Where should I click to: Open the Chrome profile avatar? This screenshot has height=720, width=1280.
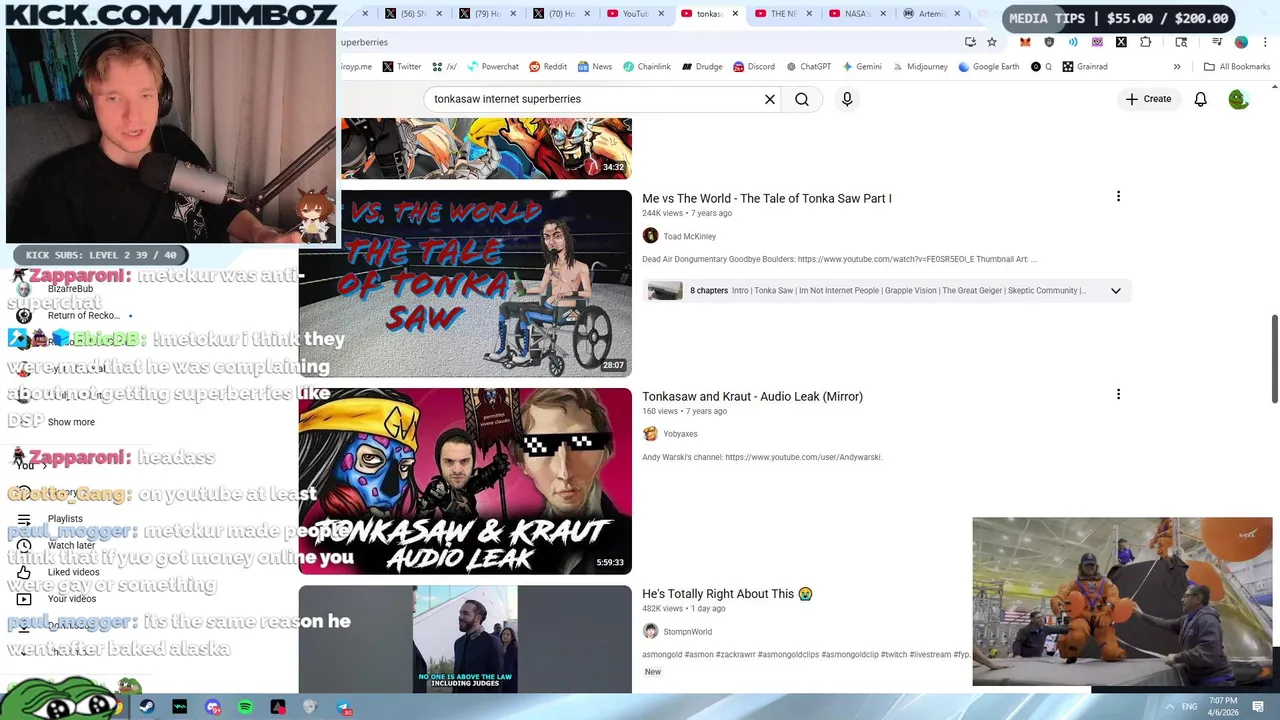[x=1241, y=42]
